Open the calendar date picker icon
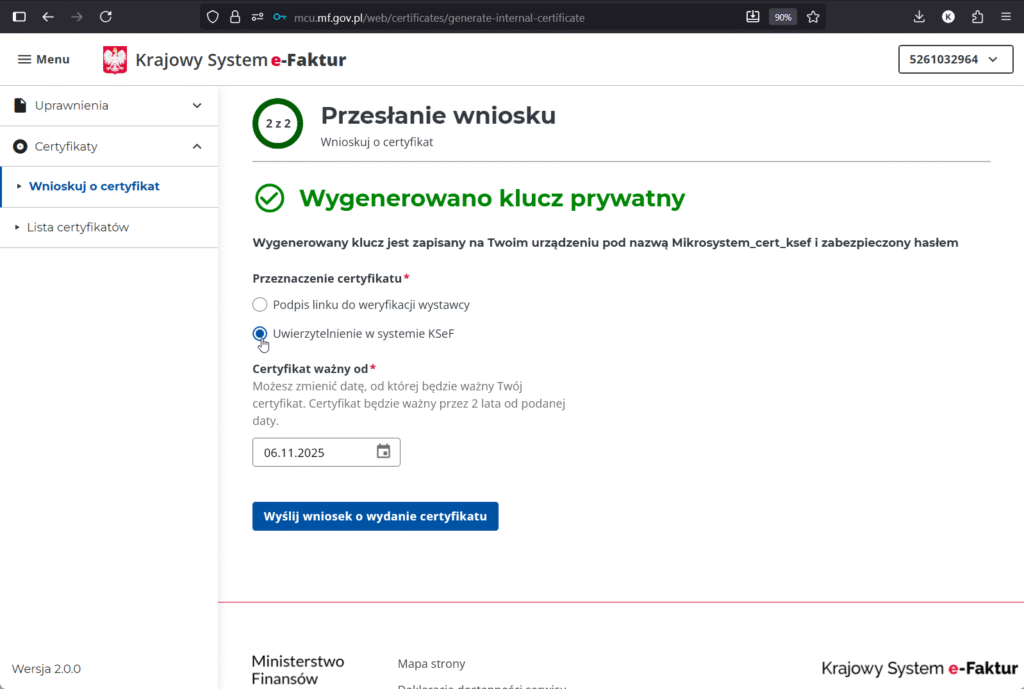The width and height of the screenshot is (1024, 689). [x=383, y=452]
